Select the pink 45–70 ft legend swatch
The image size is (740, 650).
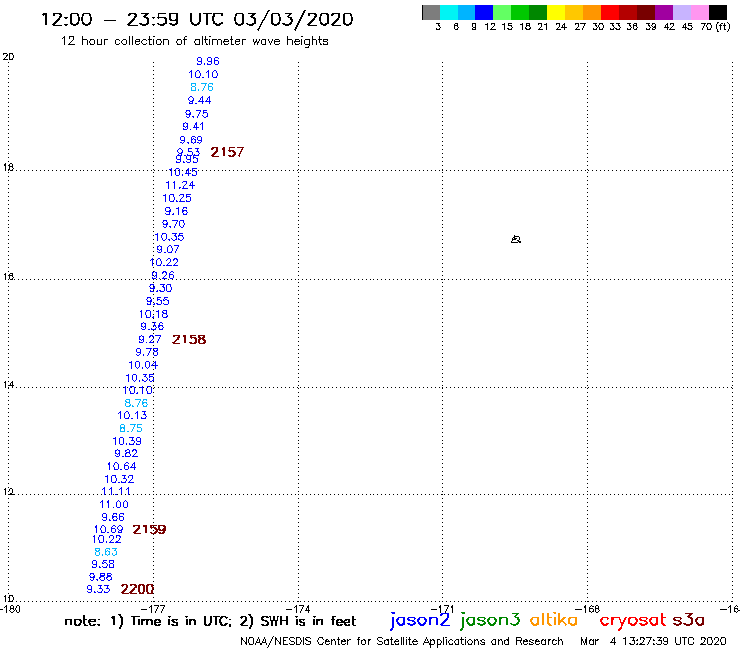click(699, 12)
